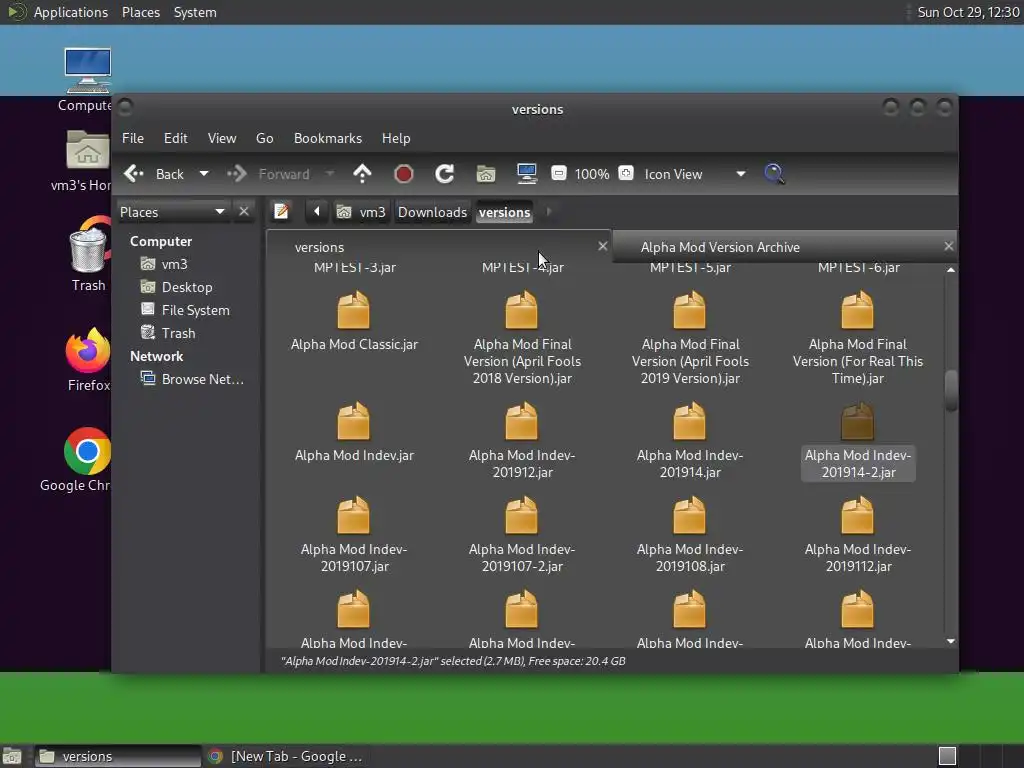The width and height of the screenshot is (1024, 768).
Task: Close the Places side pane
Action: click(244, 212)
